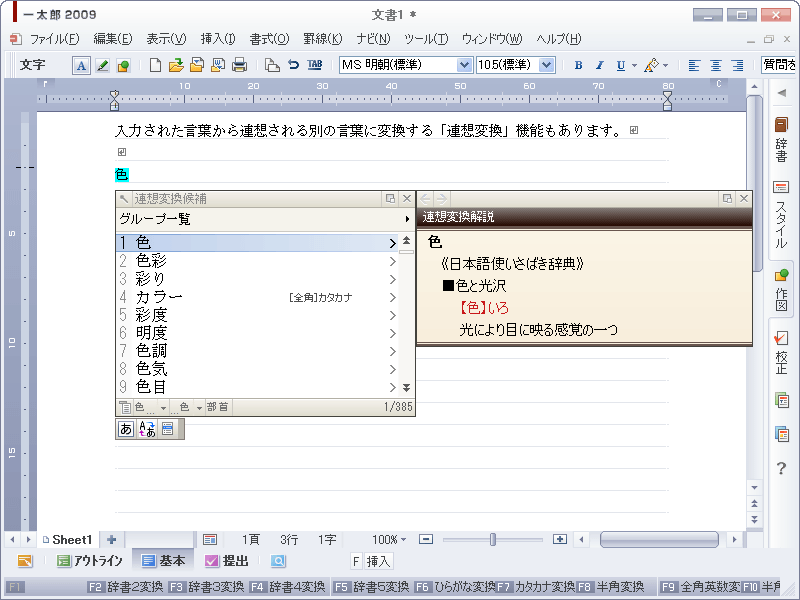Open the 10.5 font size dropdown
The image size is (800, 600).
pos(547,65)
